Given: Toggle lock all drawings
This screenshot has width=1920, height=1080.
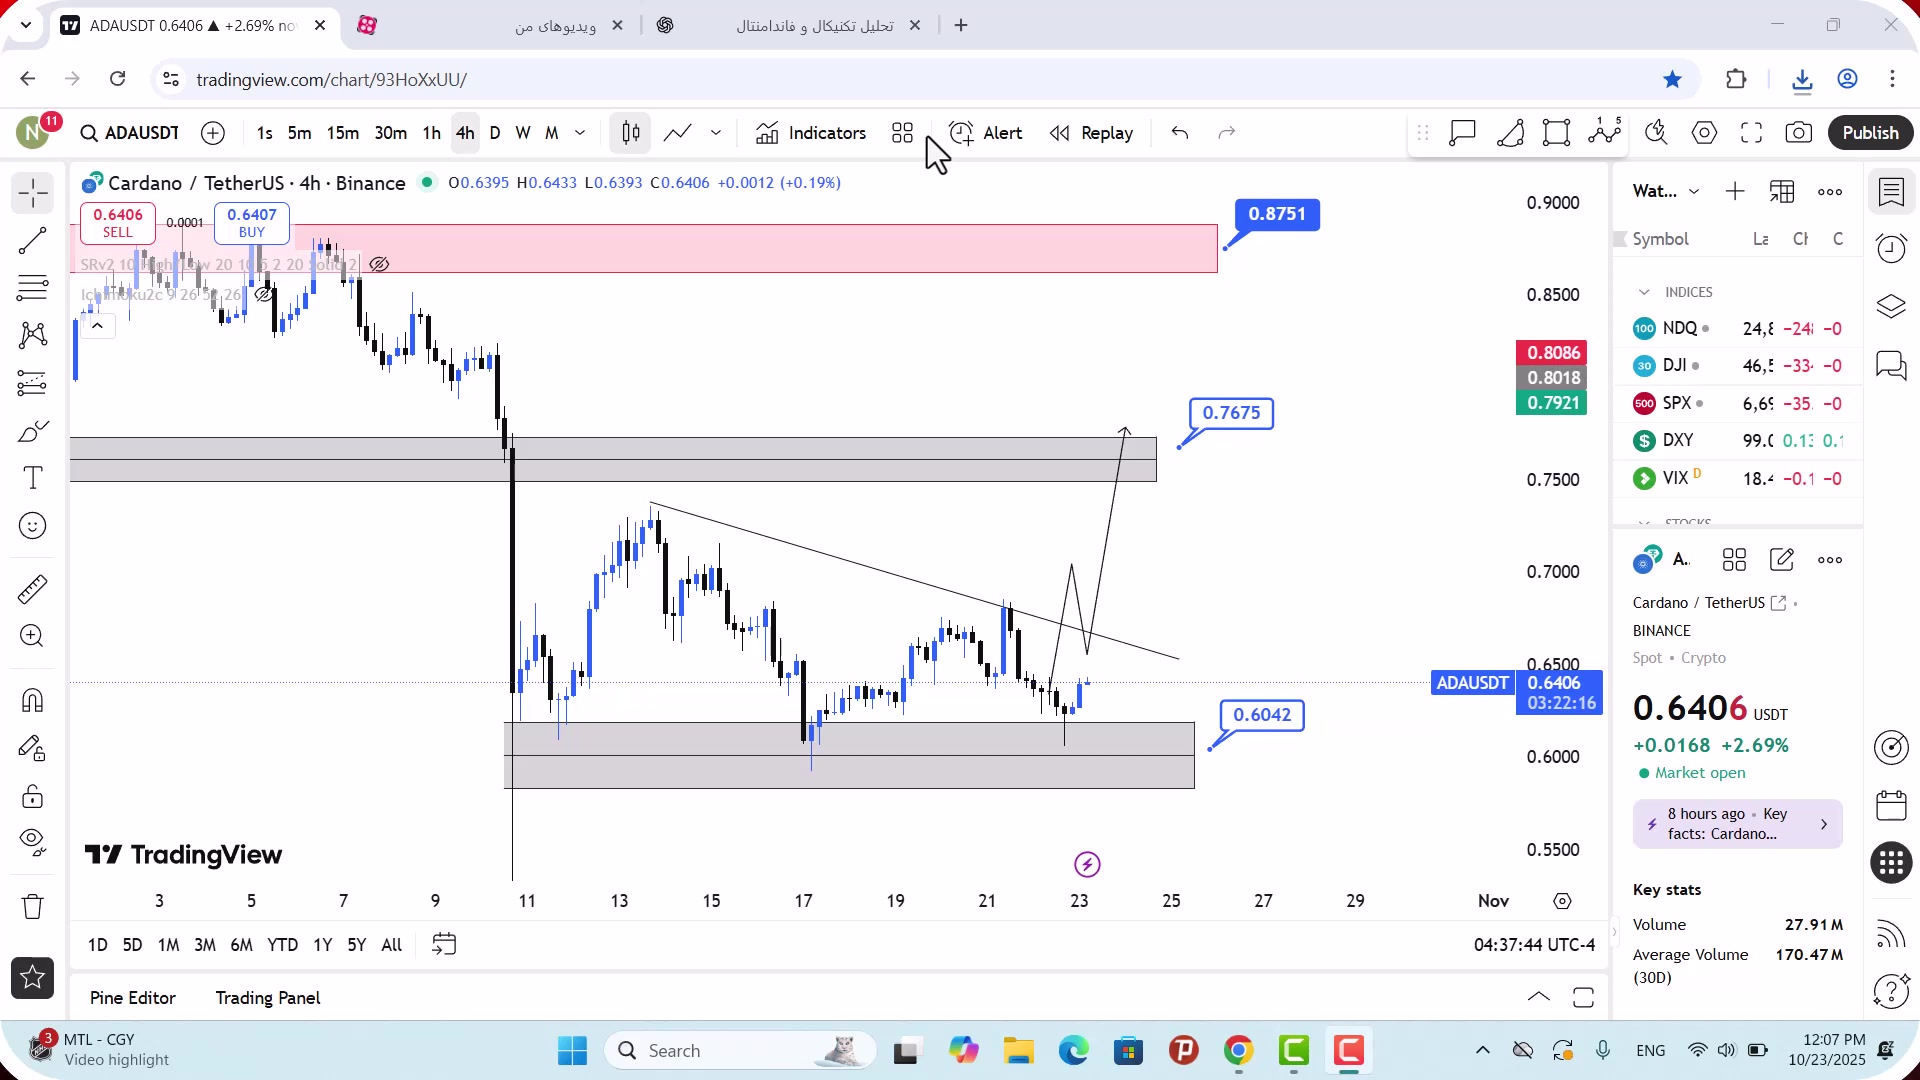Looking at the screenshot, I should [x=33, y=796].
